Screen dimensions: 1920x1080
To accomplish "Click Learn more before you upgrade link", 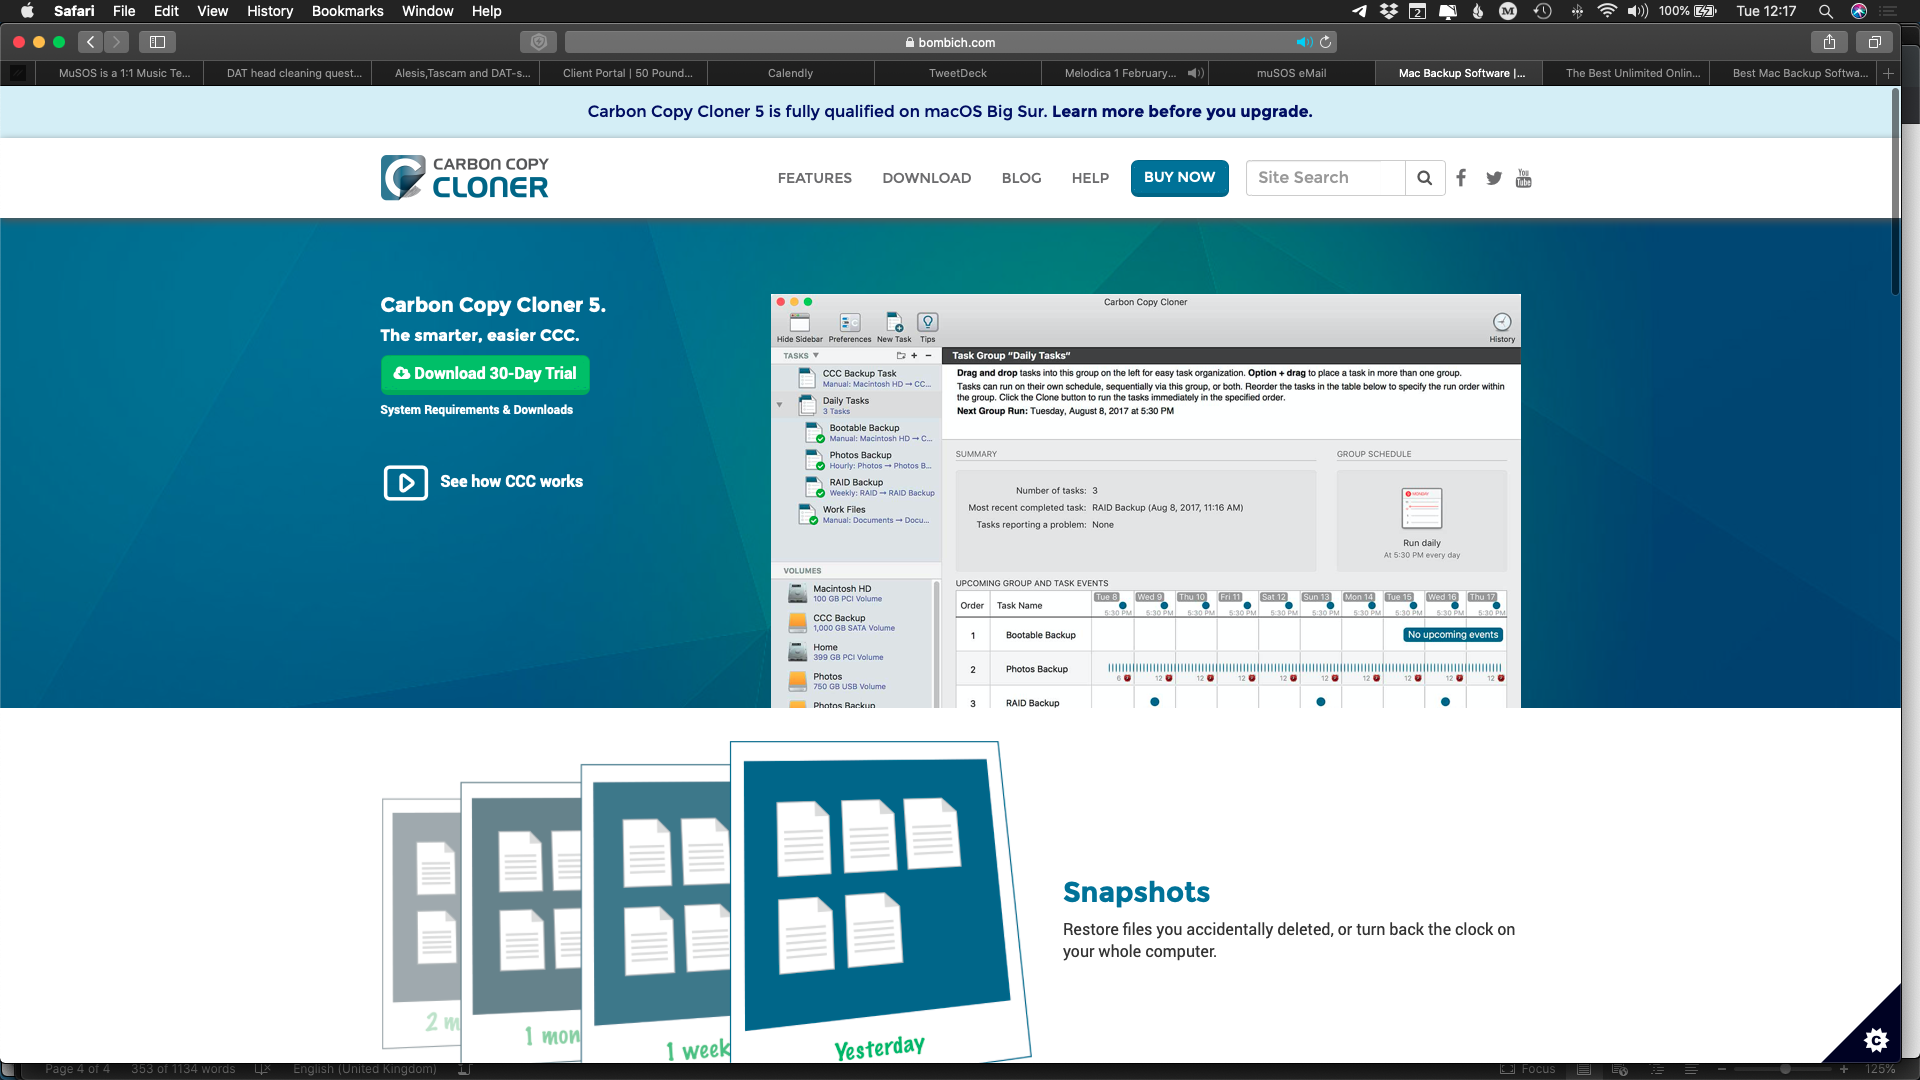I will 1182,112.
